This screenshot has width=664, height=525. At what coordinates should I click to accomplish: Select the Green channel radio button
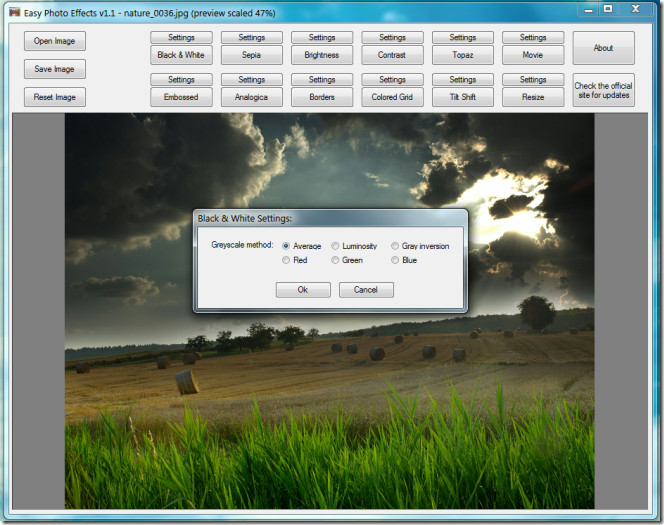(x=336, y=260)
